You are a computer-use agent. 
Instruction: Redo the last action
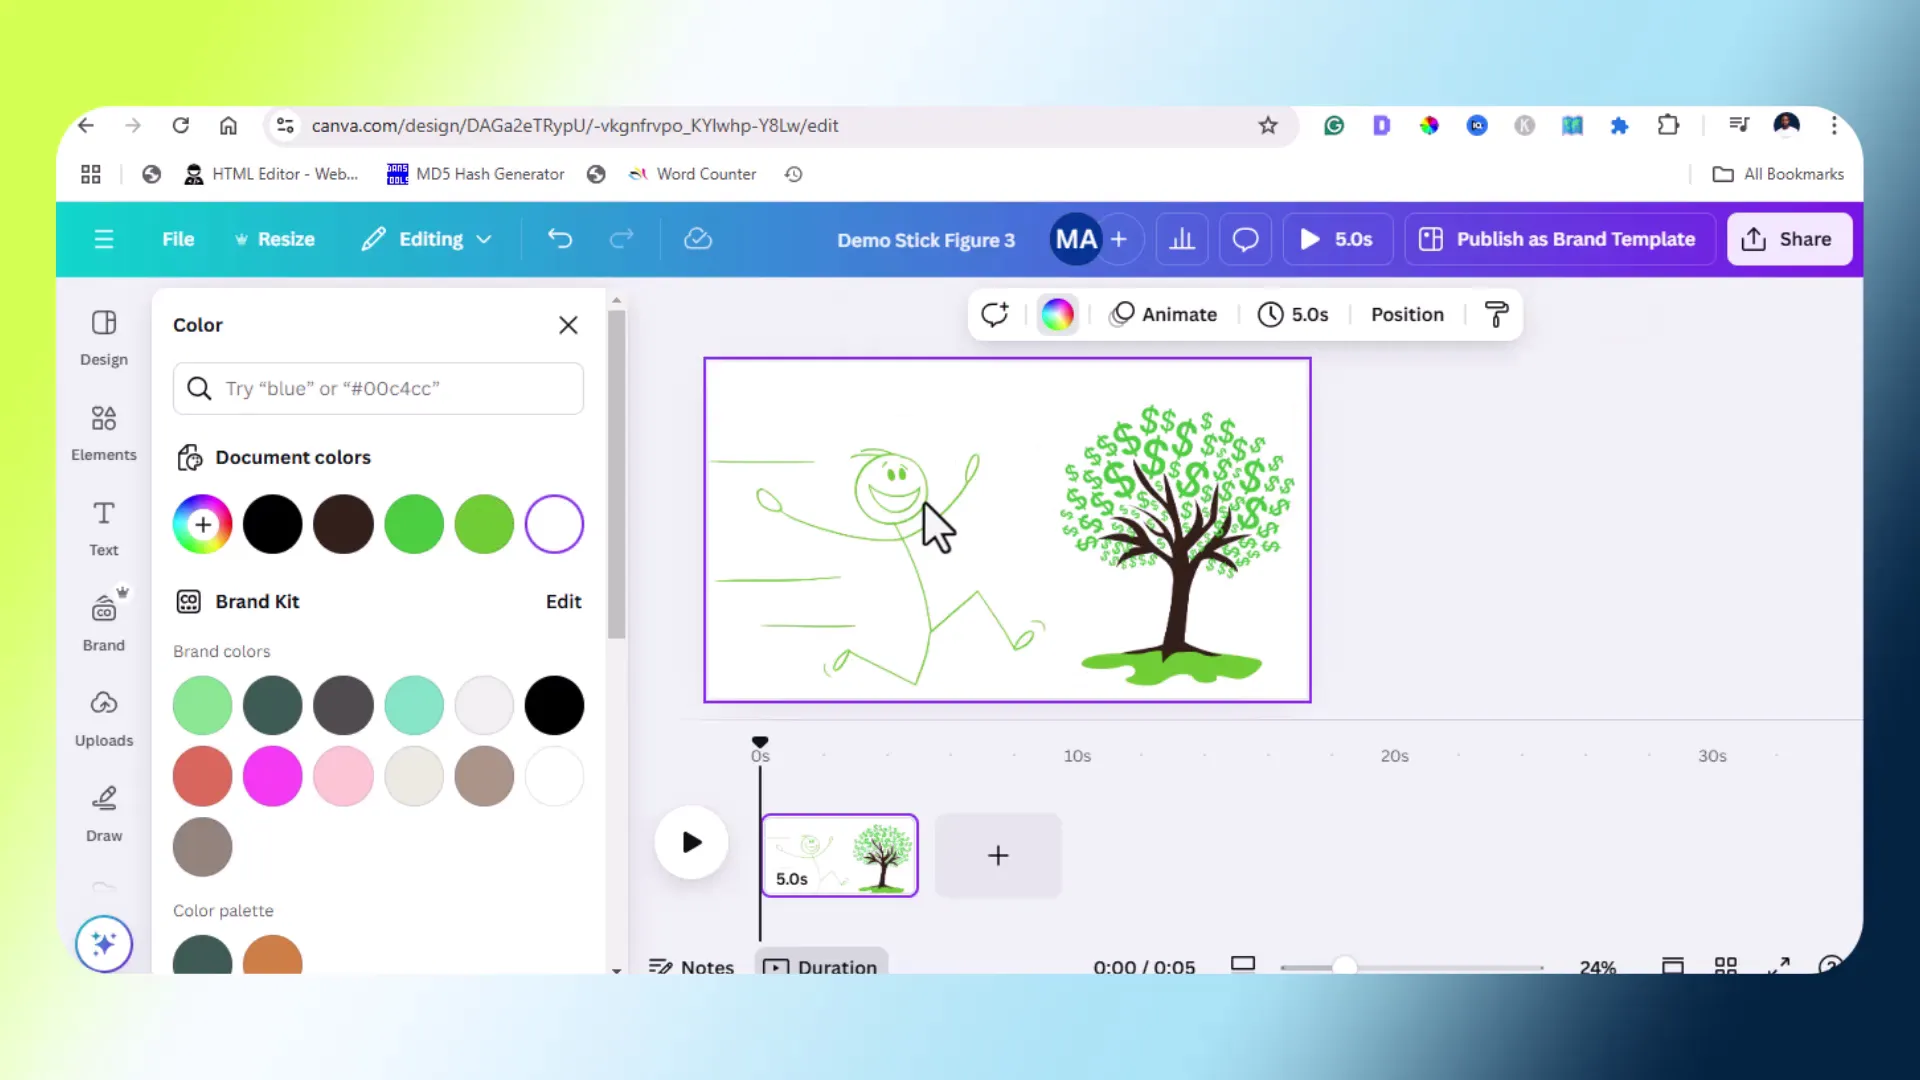[622, 239]
